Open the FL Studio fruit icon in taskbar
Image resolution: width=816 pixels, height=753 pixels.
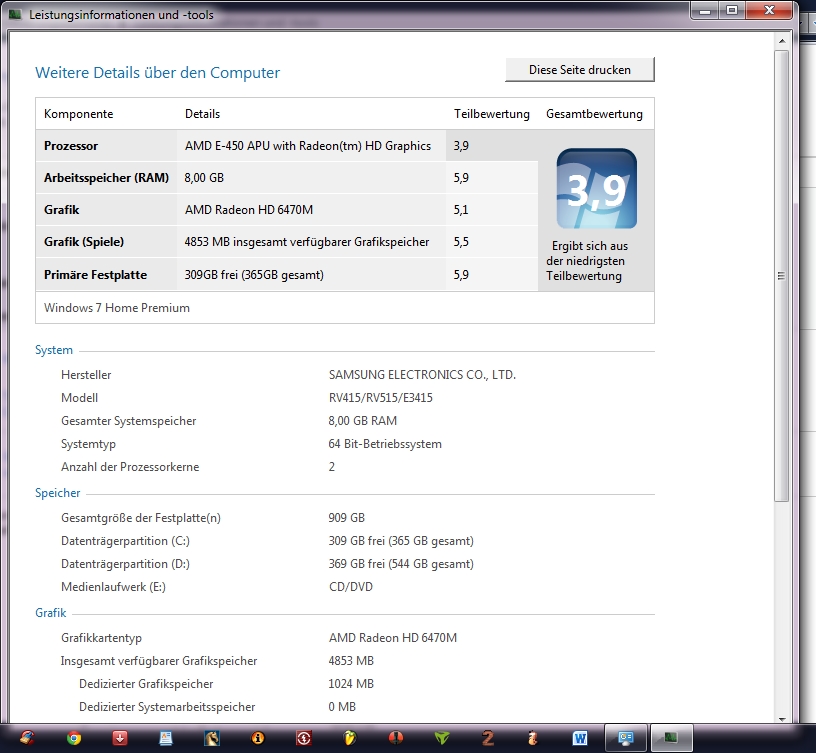click(349, 738)
